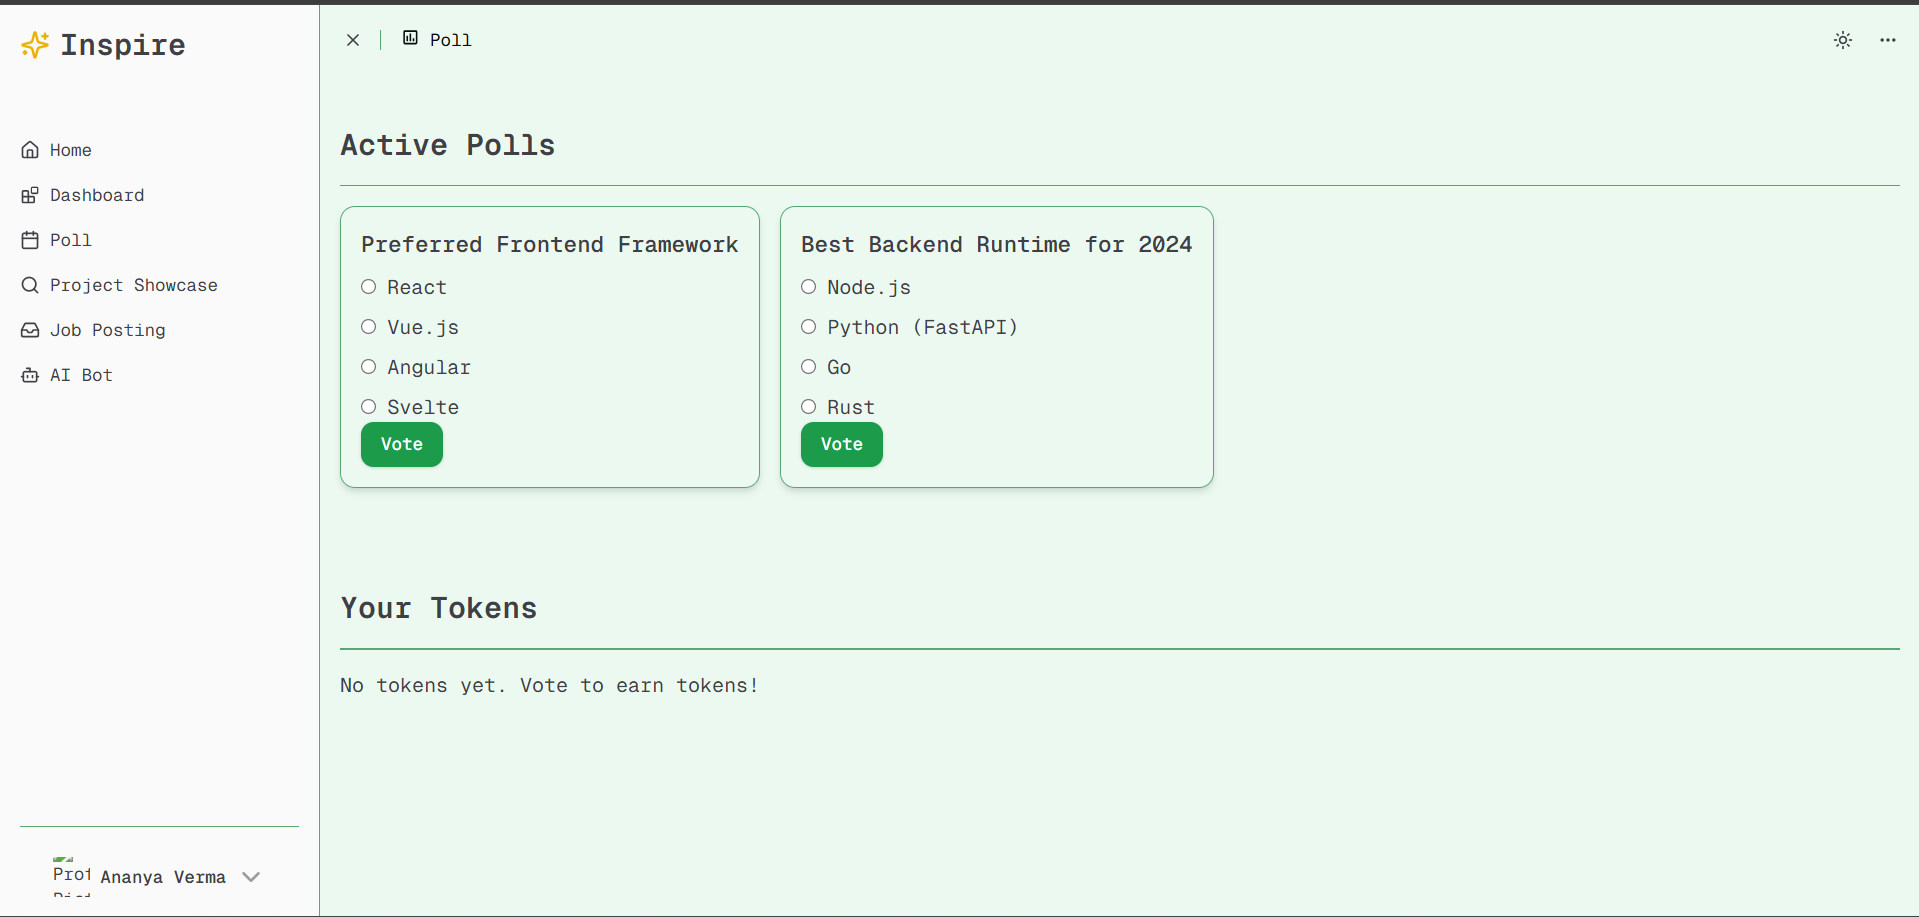Toggle light mode with the sun icon
1919x917 pixels.
point(1843,40)
